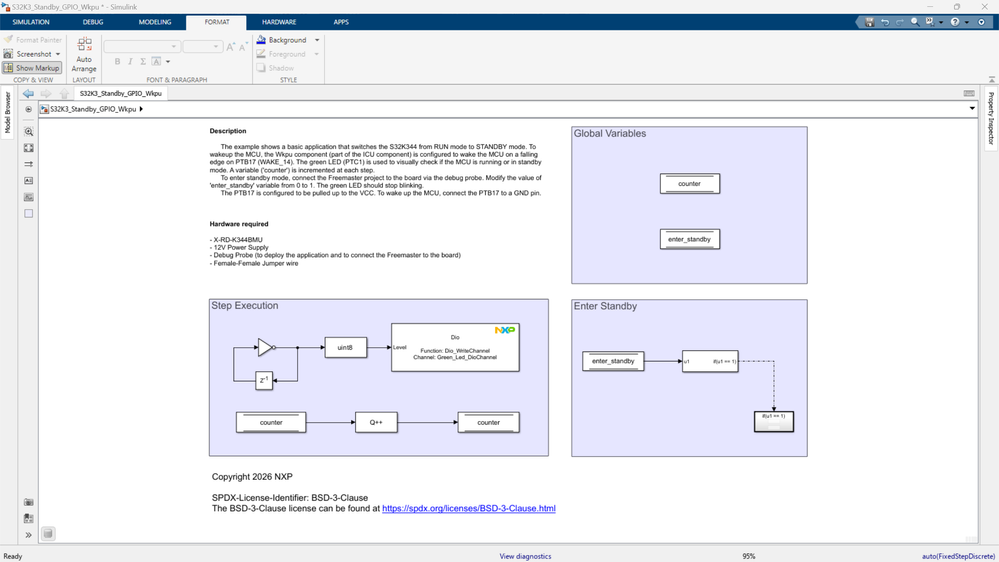Open the Model Browser side panel
The height and width of the screenshot is (562, 999).
tap(8, 113)
